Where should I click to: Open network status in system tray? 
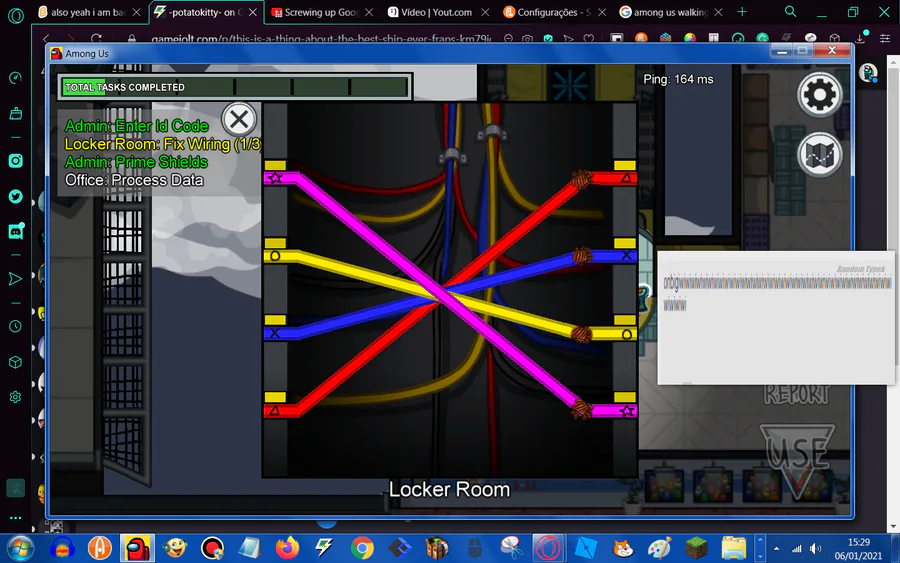[797, 549]
